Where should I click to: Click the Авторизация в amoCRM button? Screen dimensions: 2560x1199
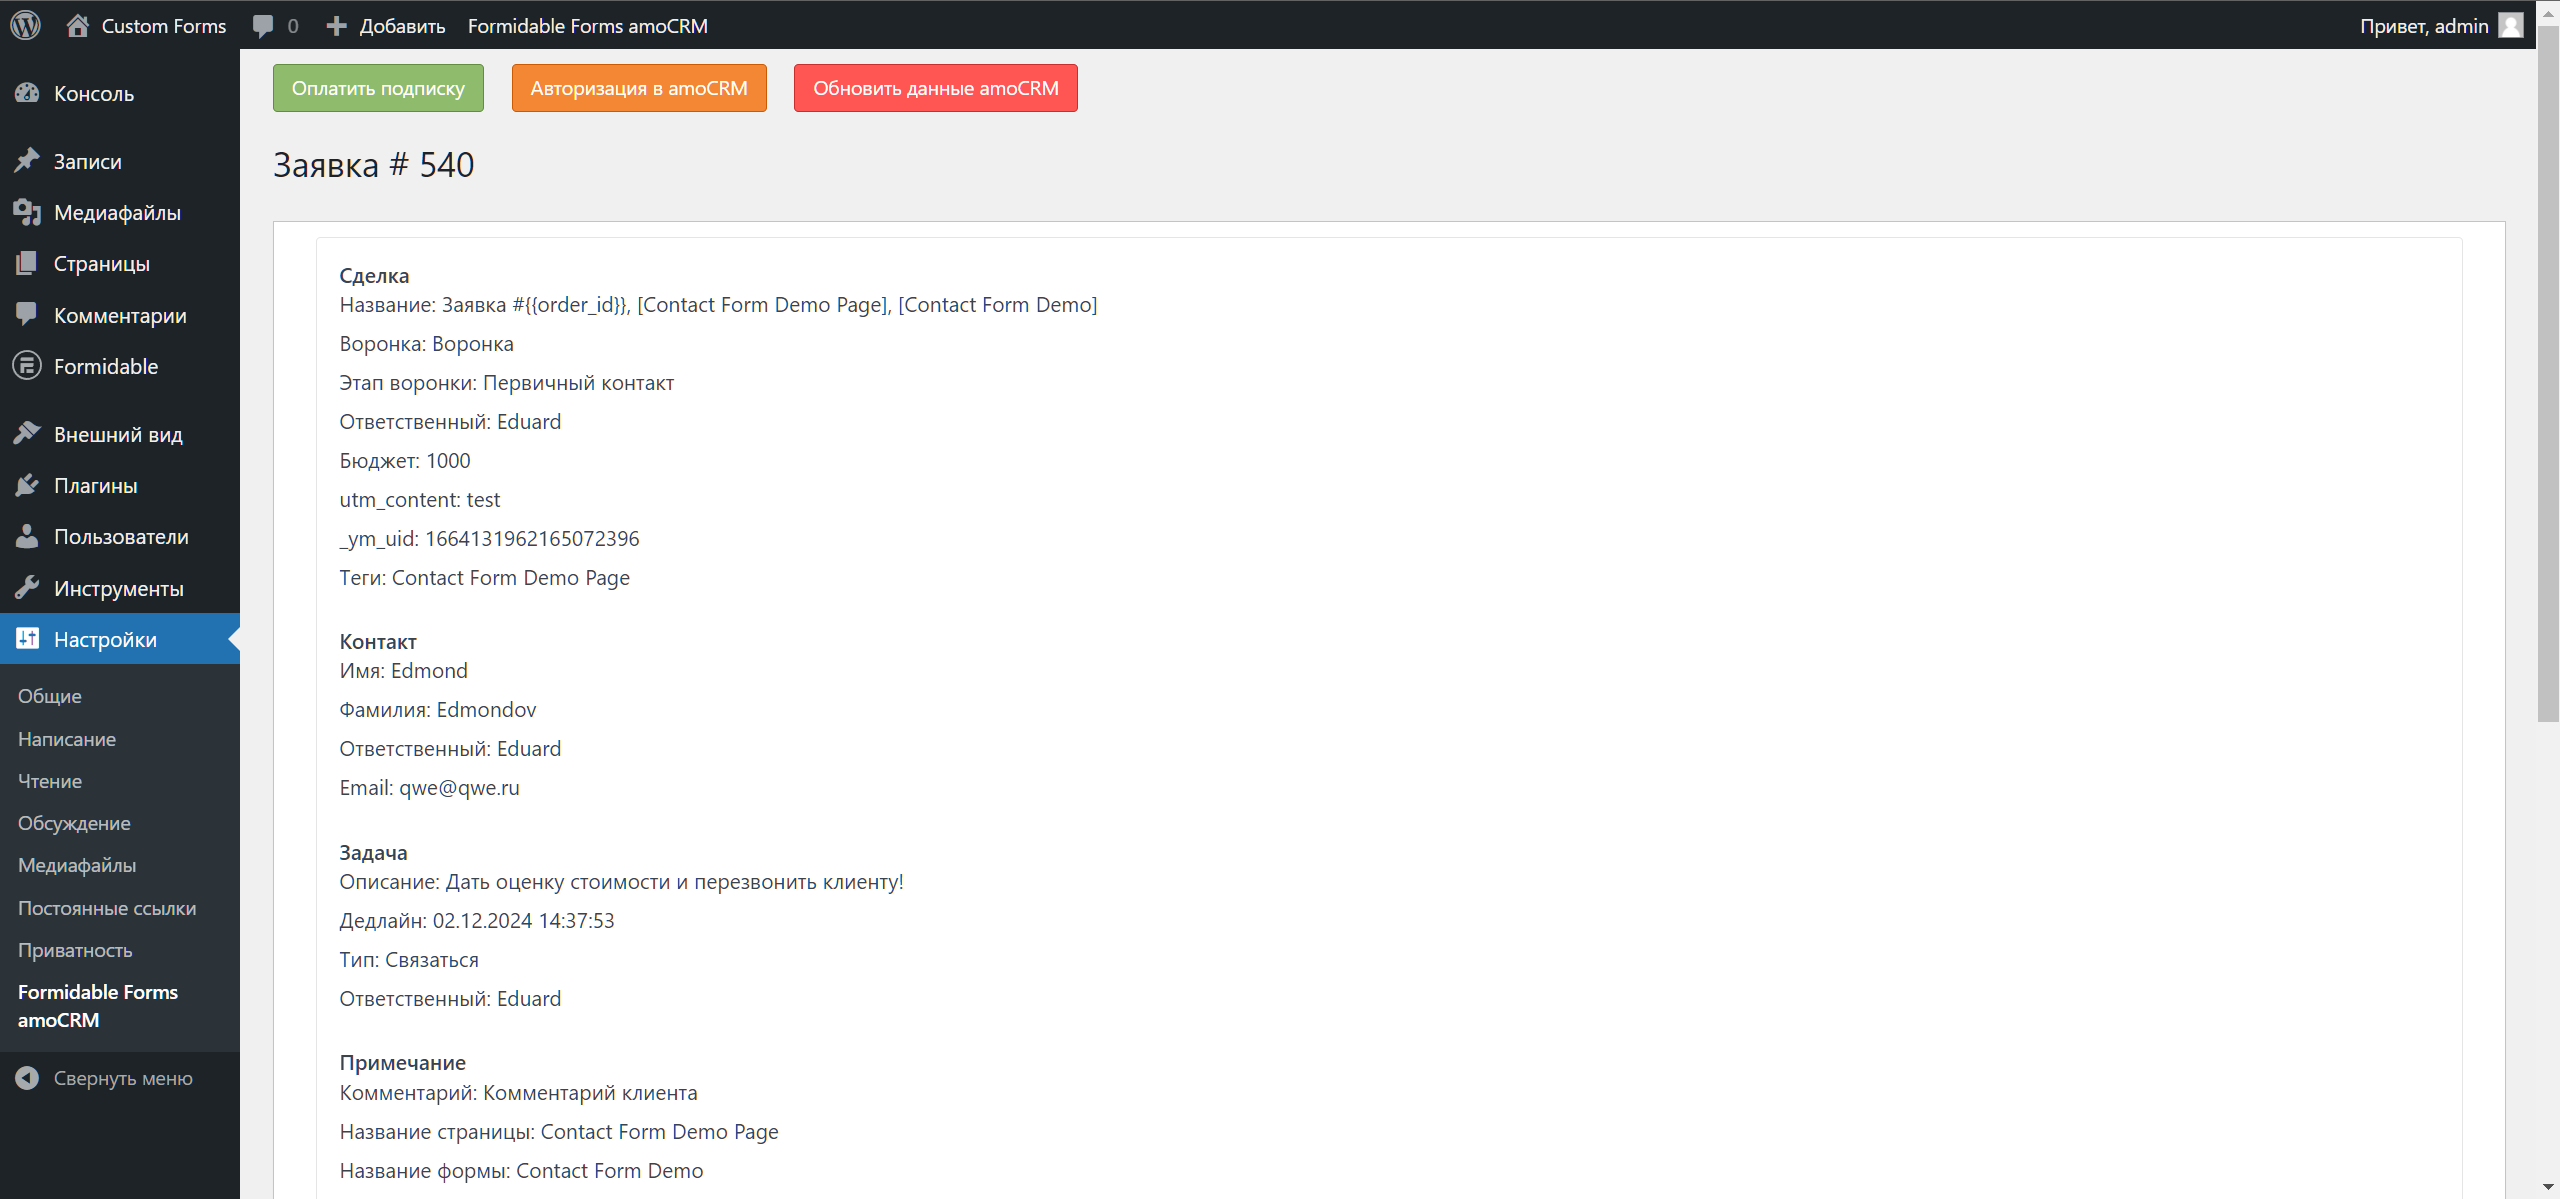[639, 88]
